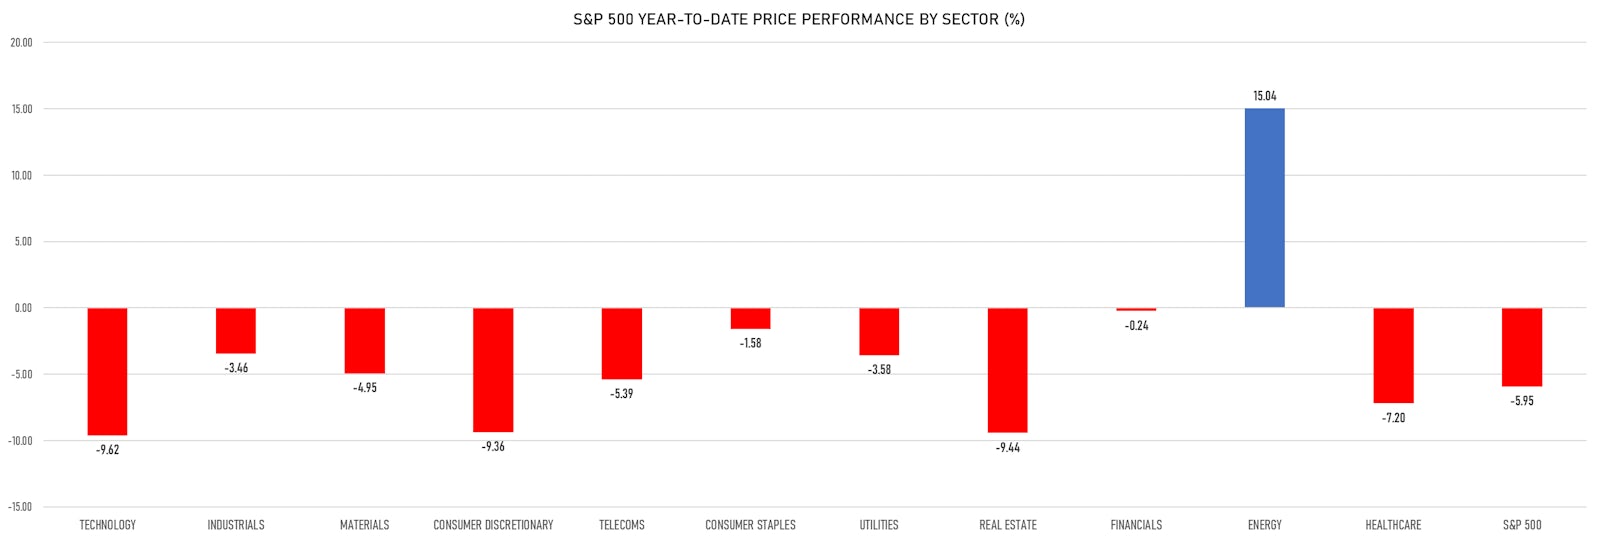The width and height of the screenshot is (1599, 540).
Task: Select the Real Estate bar
Action: point(1007,370)
